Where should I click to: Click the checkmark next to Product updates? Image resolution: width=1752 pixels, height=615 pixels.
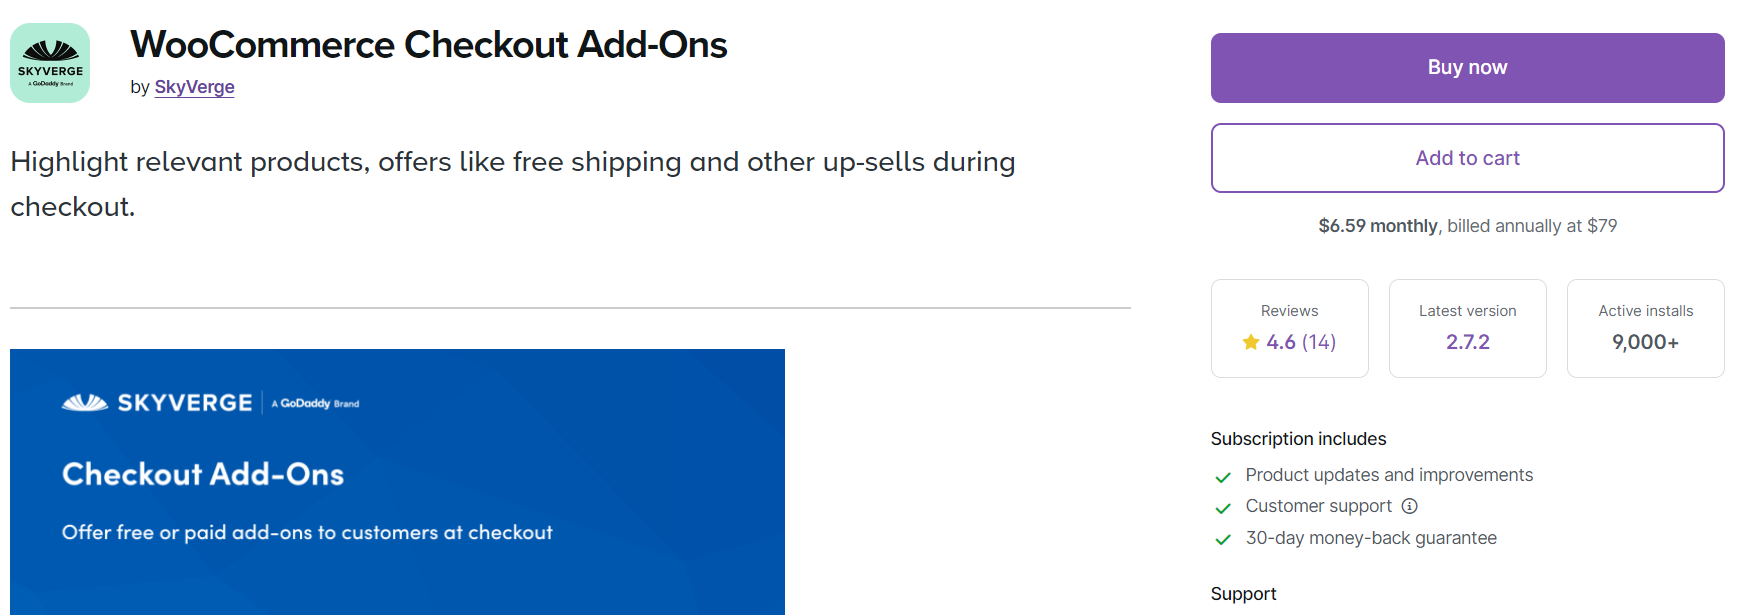(1222, 477)
